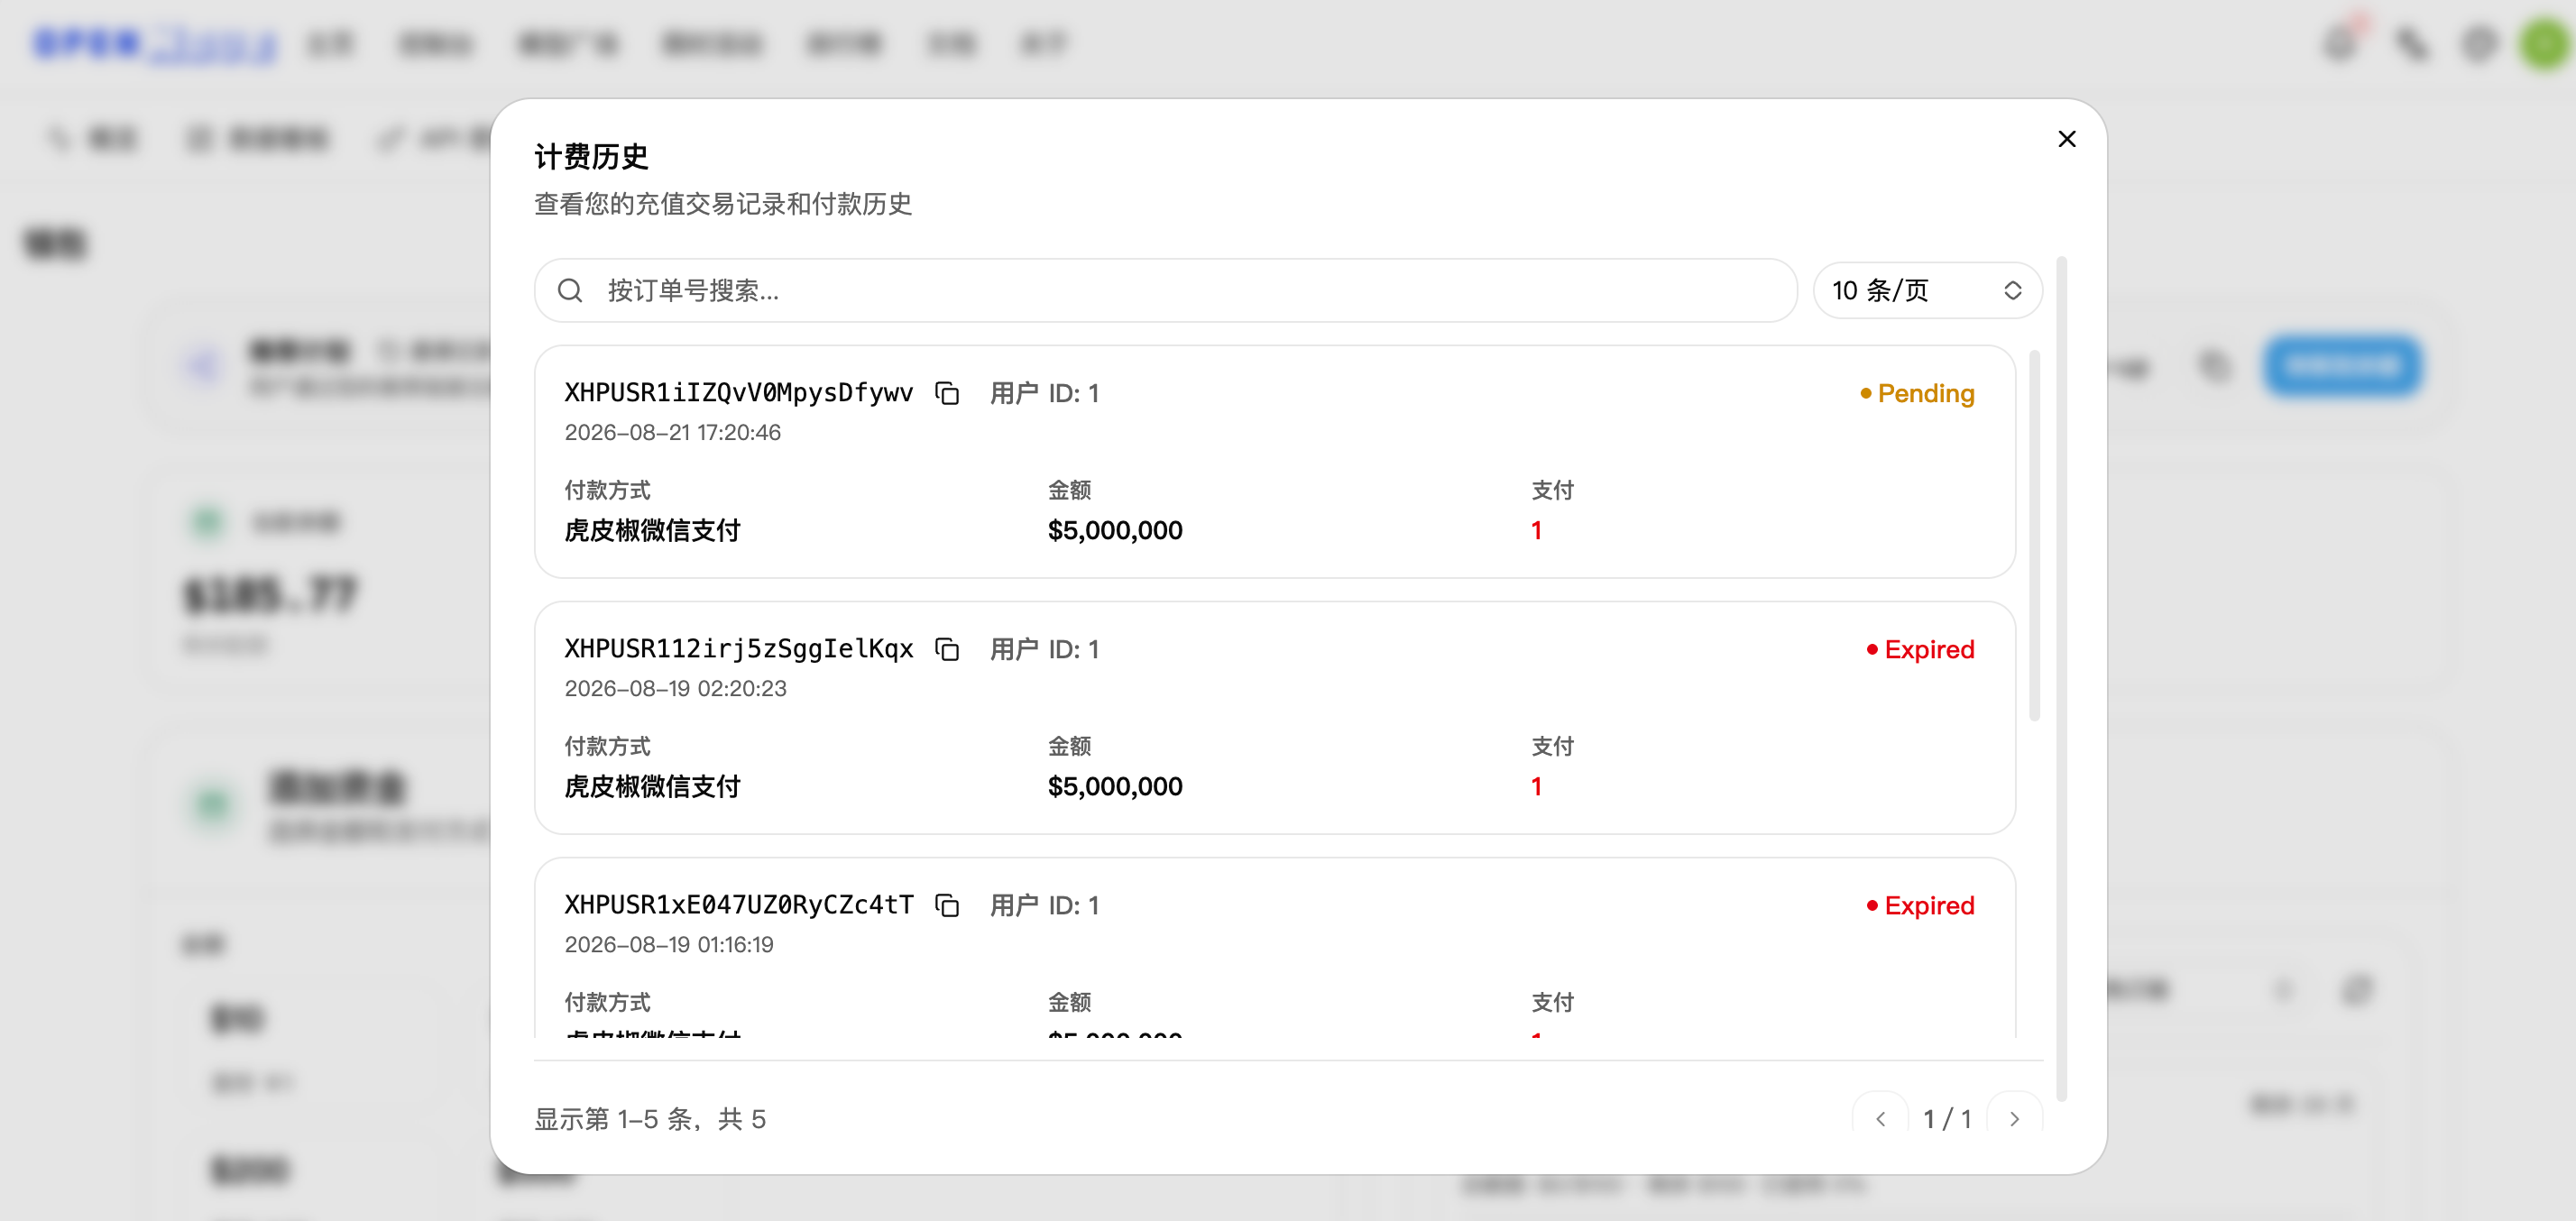Screen dimensions: 2576x1221
Task: Click the inner record list scrollbar
Action: click(2034, 535)
